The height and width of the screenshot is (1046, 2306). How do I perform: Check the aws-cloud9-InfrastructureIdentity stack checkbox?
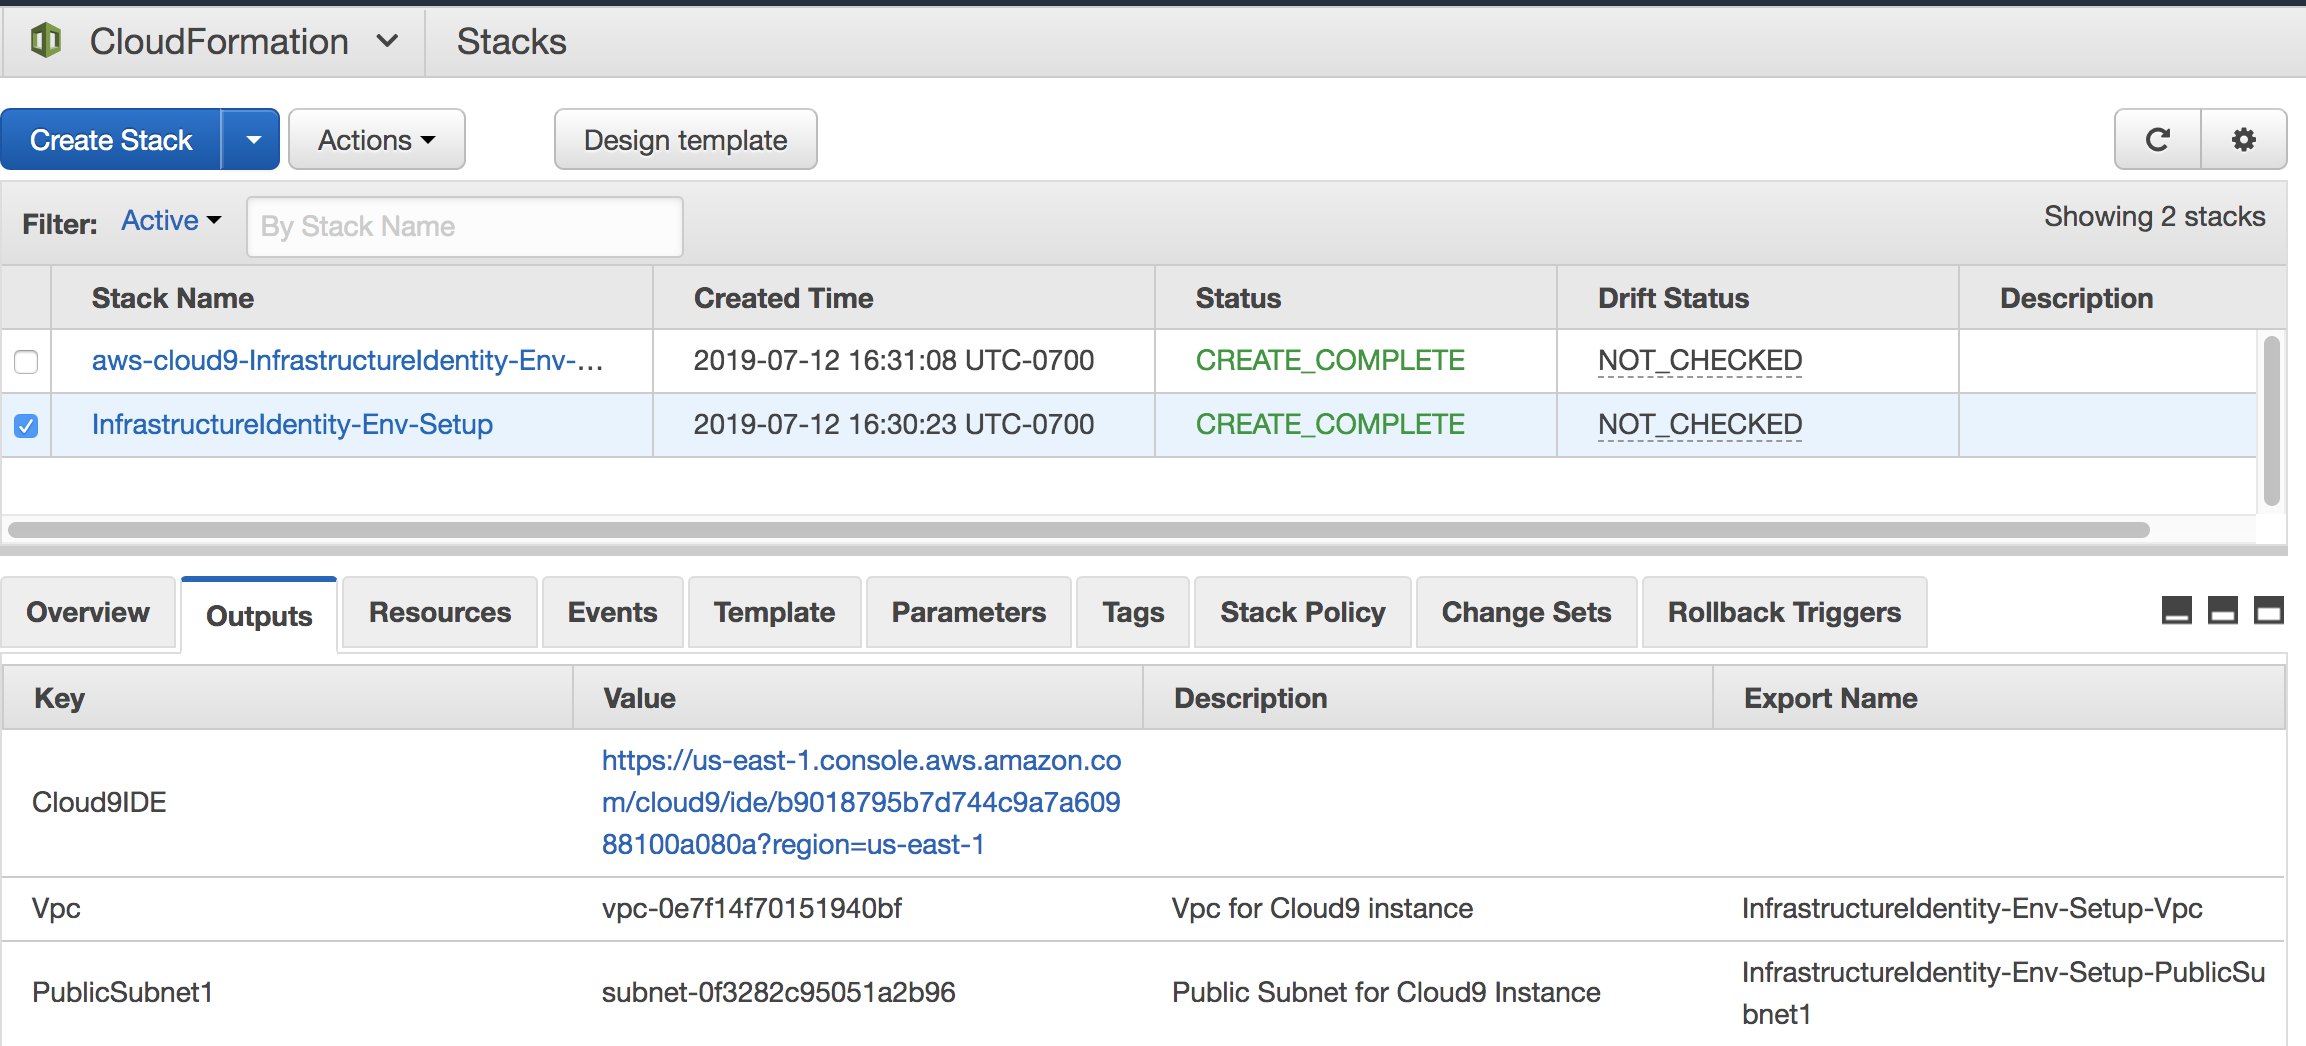point(26,361)
